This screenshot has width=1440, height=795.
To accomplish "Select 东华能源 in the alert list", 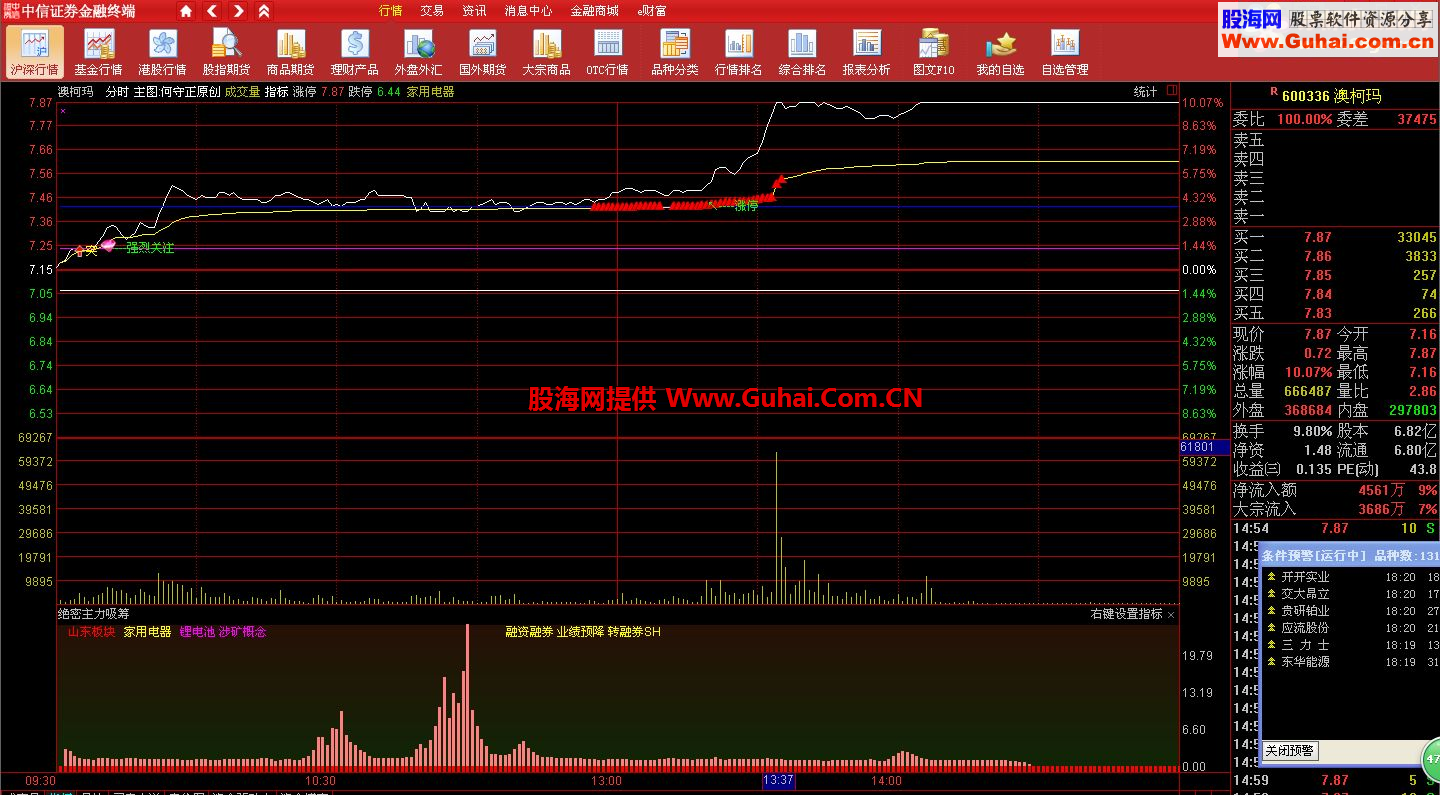I will [1306, 662].
